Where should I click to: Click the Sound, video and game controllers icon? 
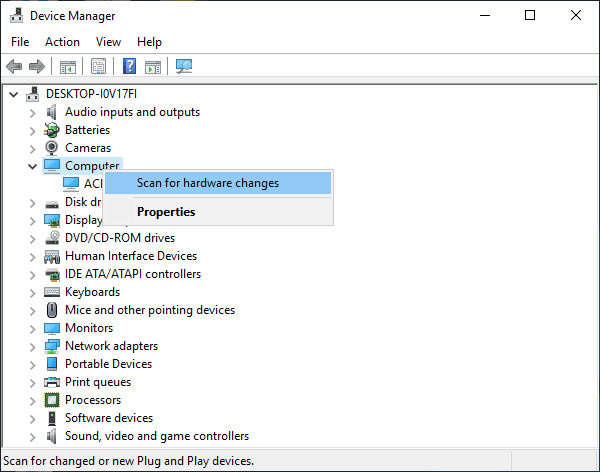51,436
